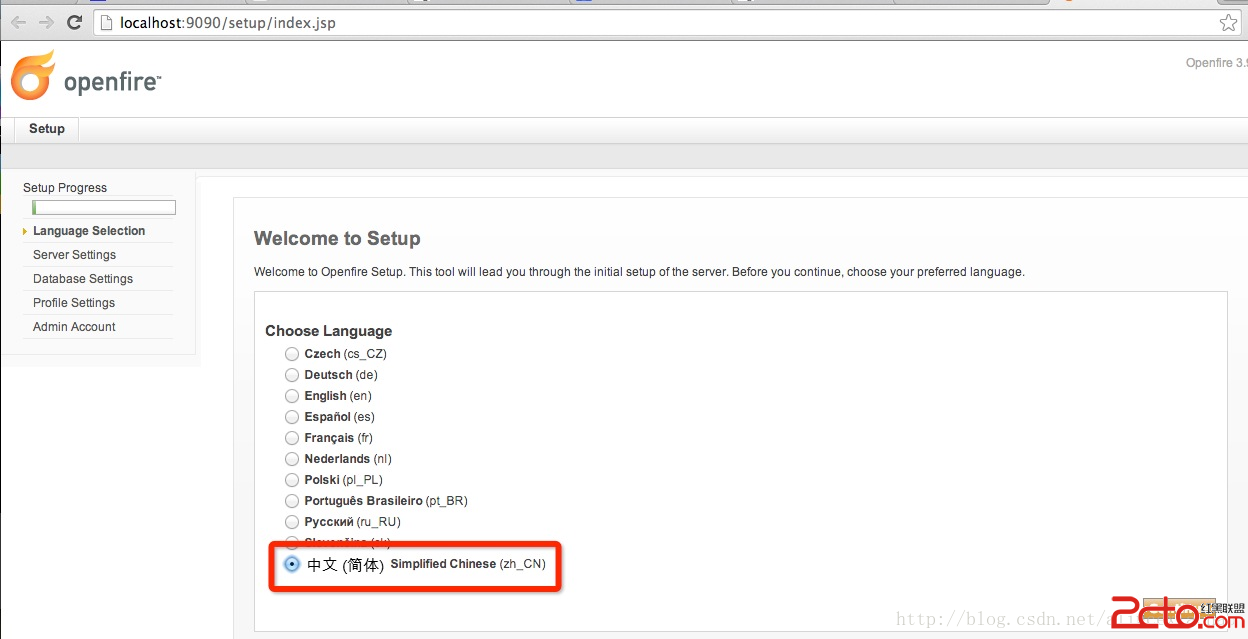Select the Русский (ru_RU) radio button
This screenshot has width=1248, height=639.
(x=292, y=522)
